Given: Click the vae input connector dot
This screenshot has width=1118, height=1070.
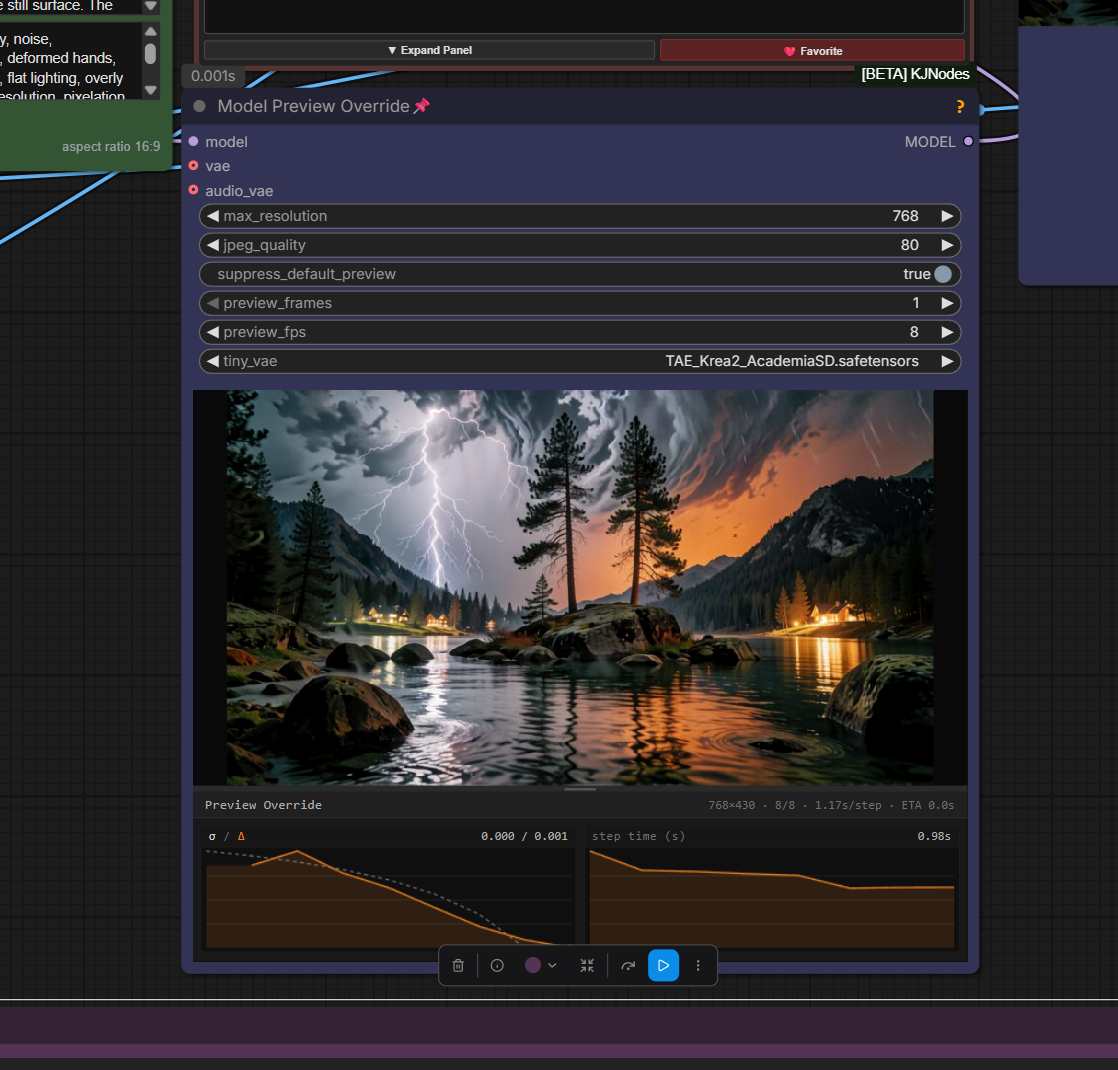Looking at the screenshot, I should pos(193,165).
